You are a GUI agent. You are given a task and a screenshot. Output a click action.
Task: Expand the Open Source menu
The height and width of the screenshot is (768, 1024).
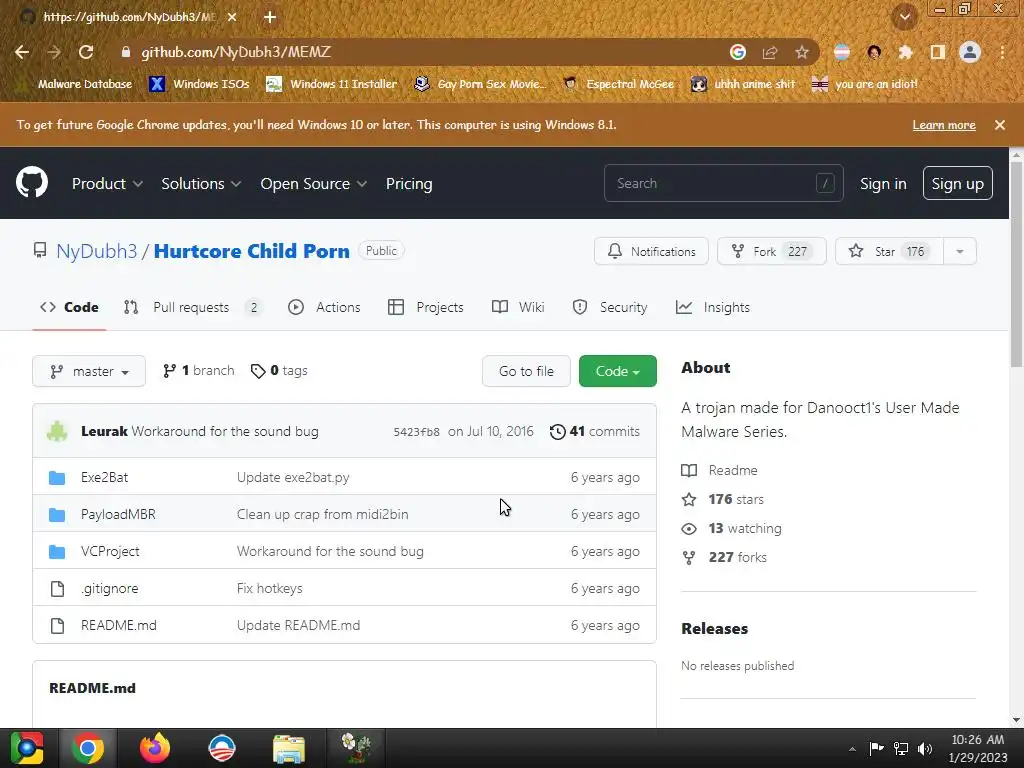coord(313,184)
